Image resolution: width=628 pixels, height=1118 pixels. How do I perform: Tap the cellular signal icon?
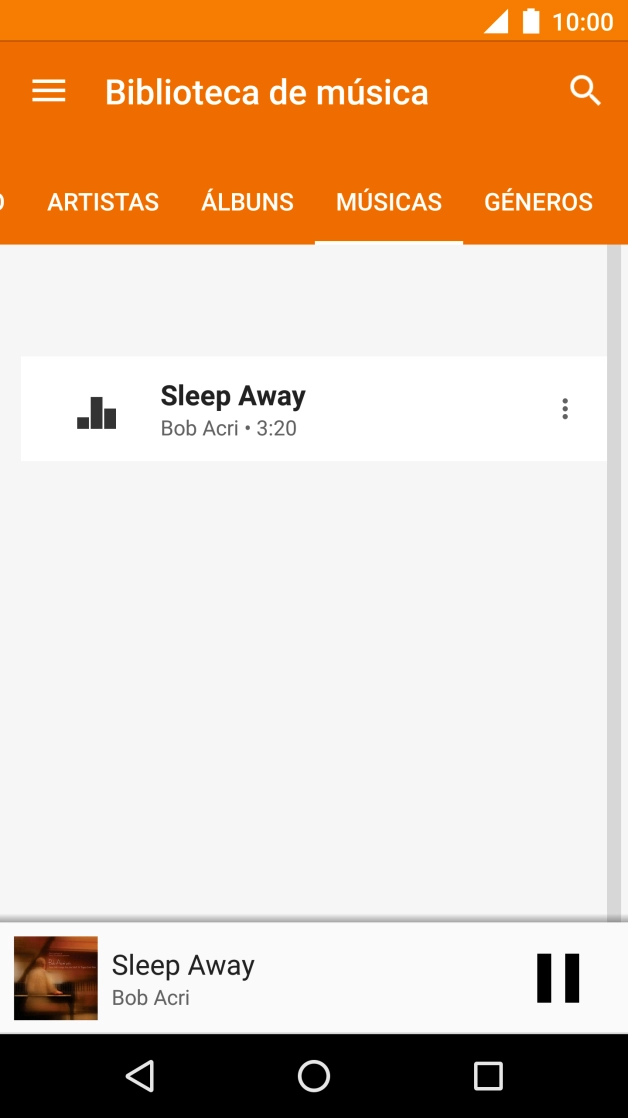tap(496, 21)
